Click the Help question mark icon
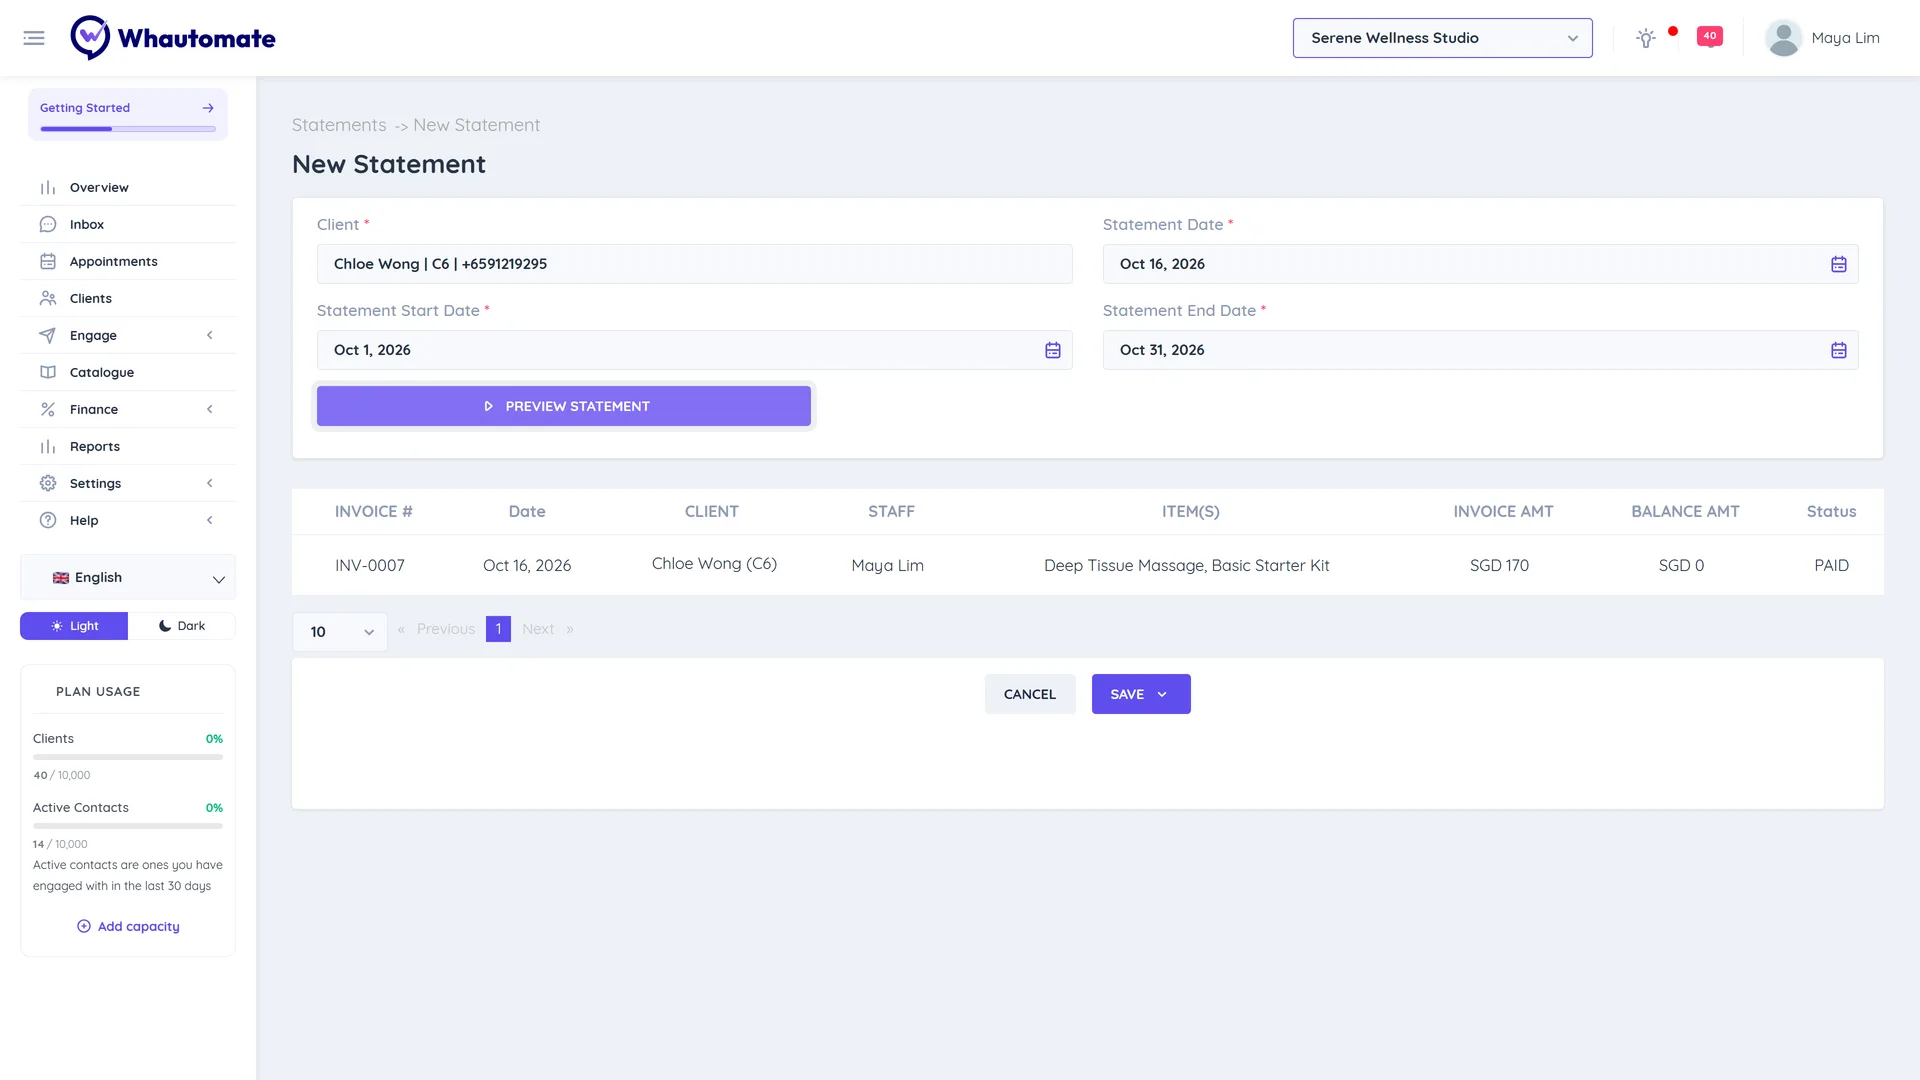Viewport: 1920px width, 1080px height. 48,520
